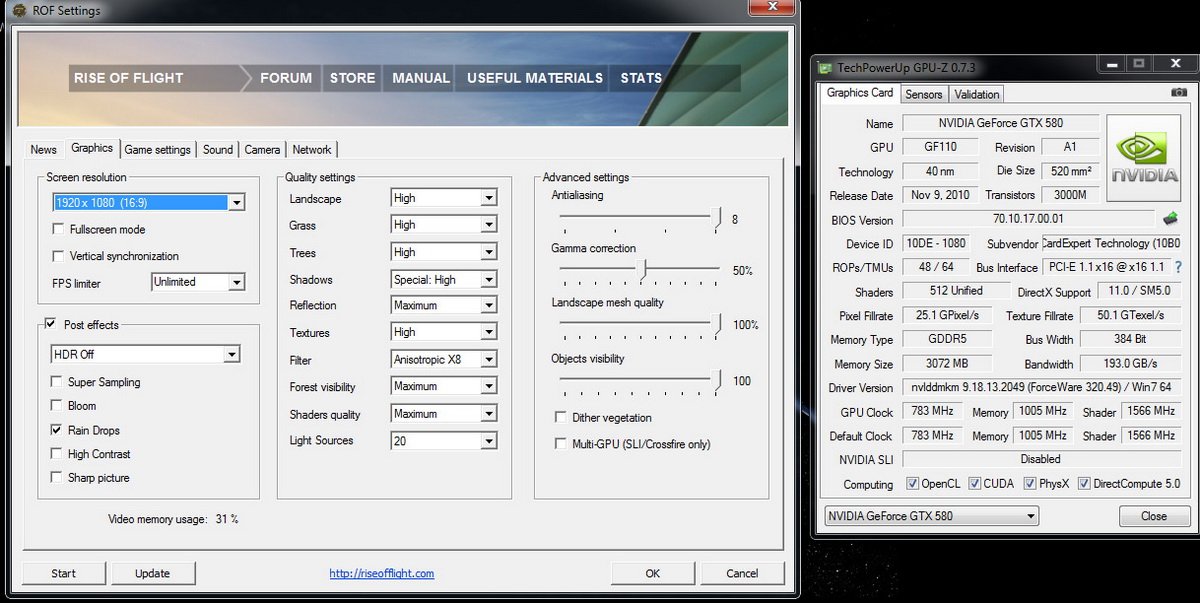Viewport: 1200px width, 603px height.
Task: Open the FPS limiter dropdown
Action: tap(198, 282)
